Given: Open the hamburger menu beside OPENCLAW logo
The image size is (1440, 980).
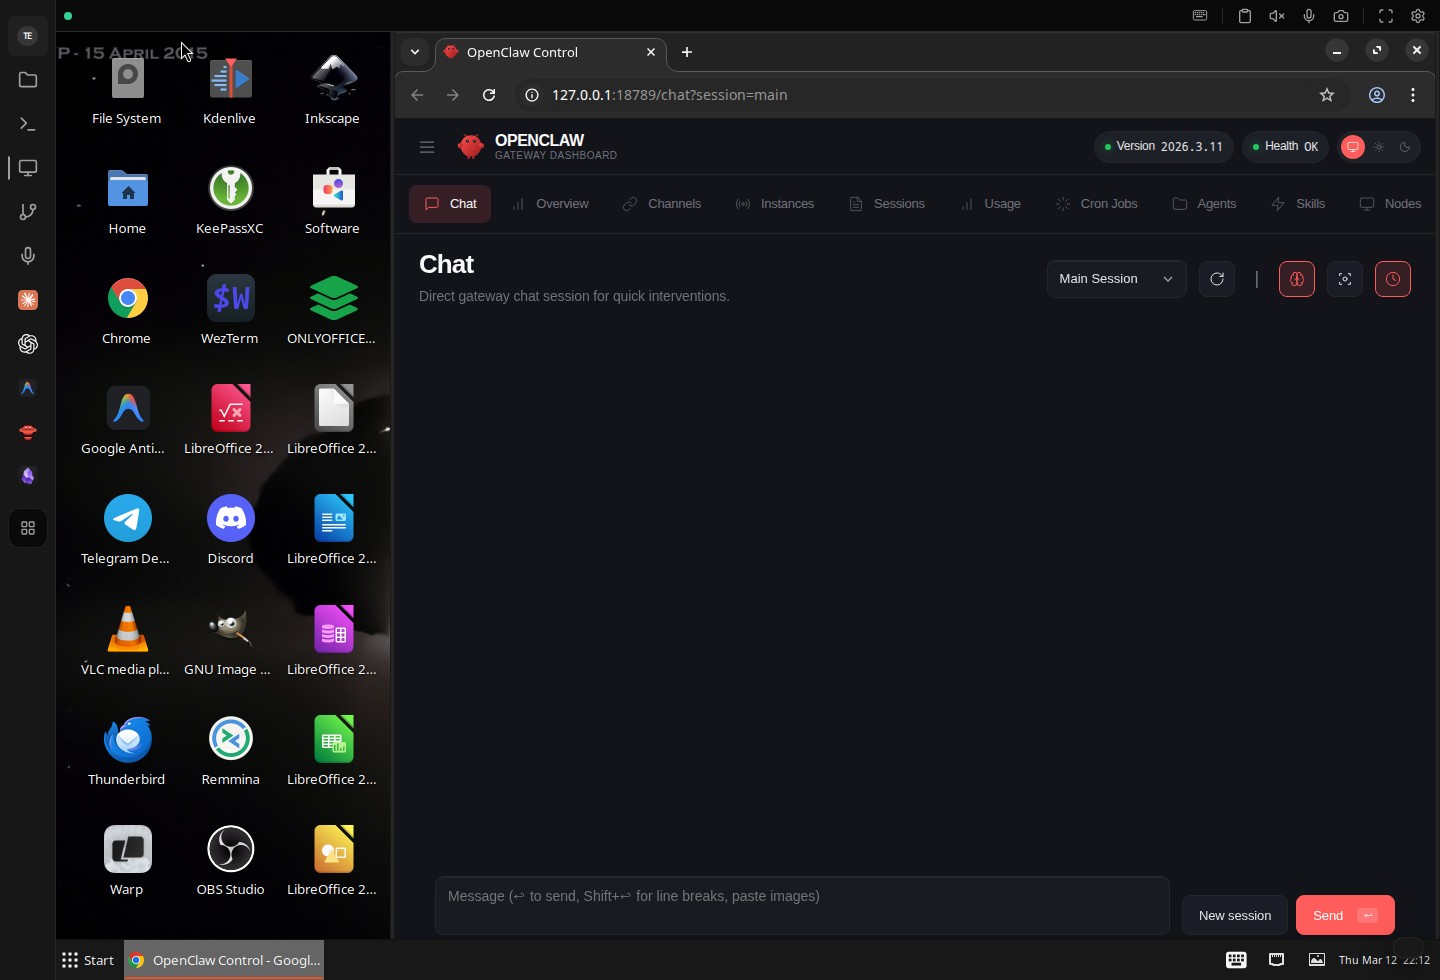Looking at the screenshot, I should [x=427, y=147].
